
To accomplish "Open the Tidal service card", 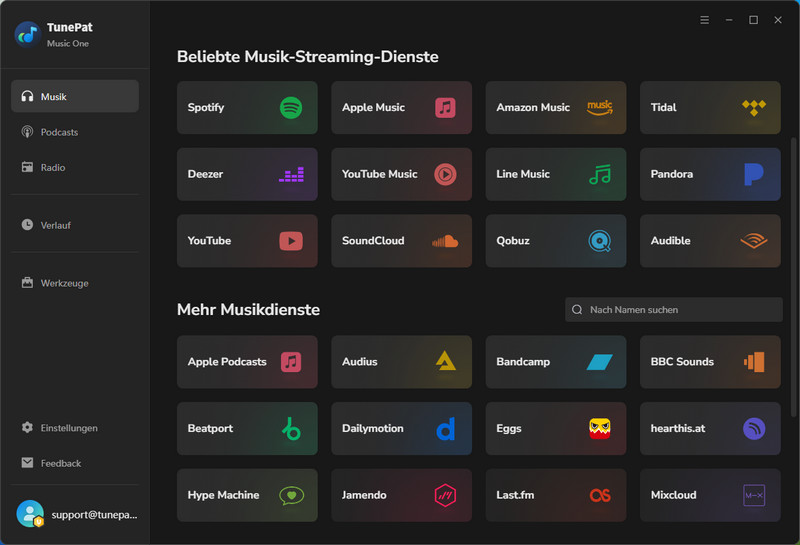I will pyautogui.click(x=710, y=108).
